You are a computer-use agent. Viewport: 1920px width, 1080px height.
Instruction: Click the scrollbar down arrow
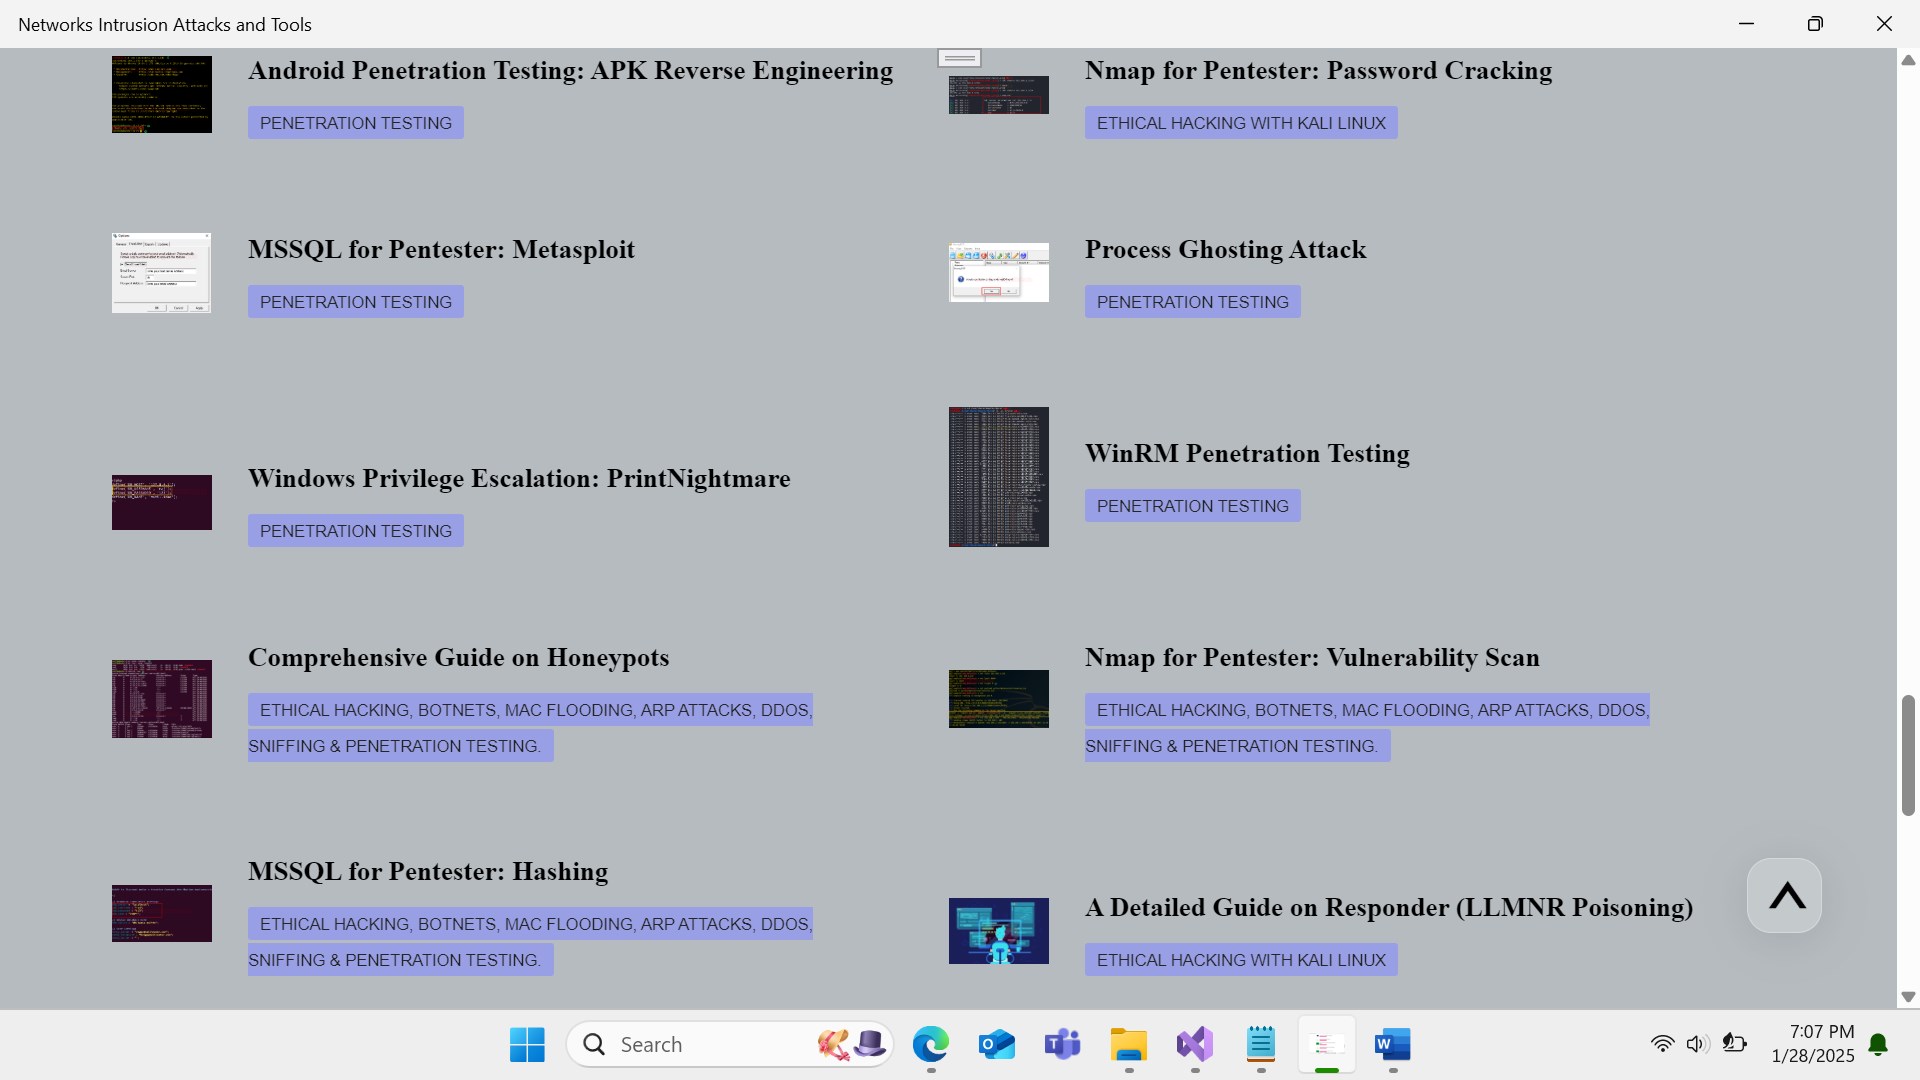(1907, 997)
